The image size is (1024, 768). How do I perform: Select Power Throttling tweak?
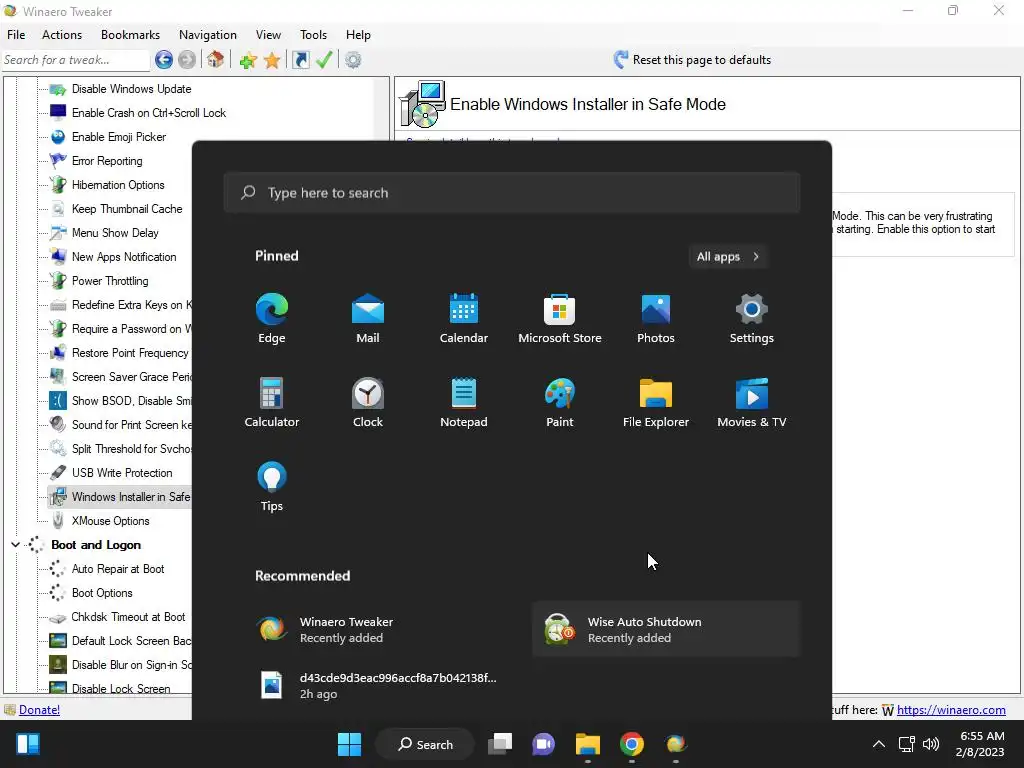tap(110, 281)
